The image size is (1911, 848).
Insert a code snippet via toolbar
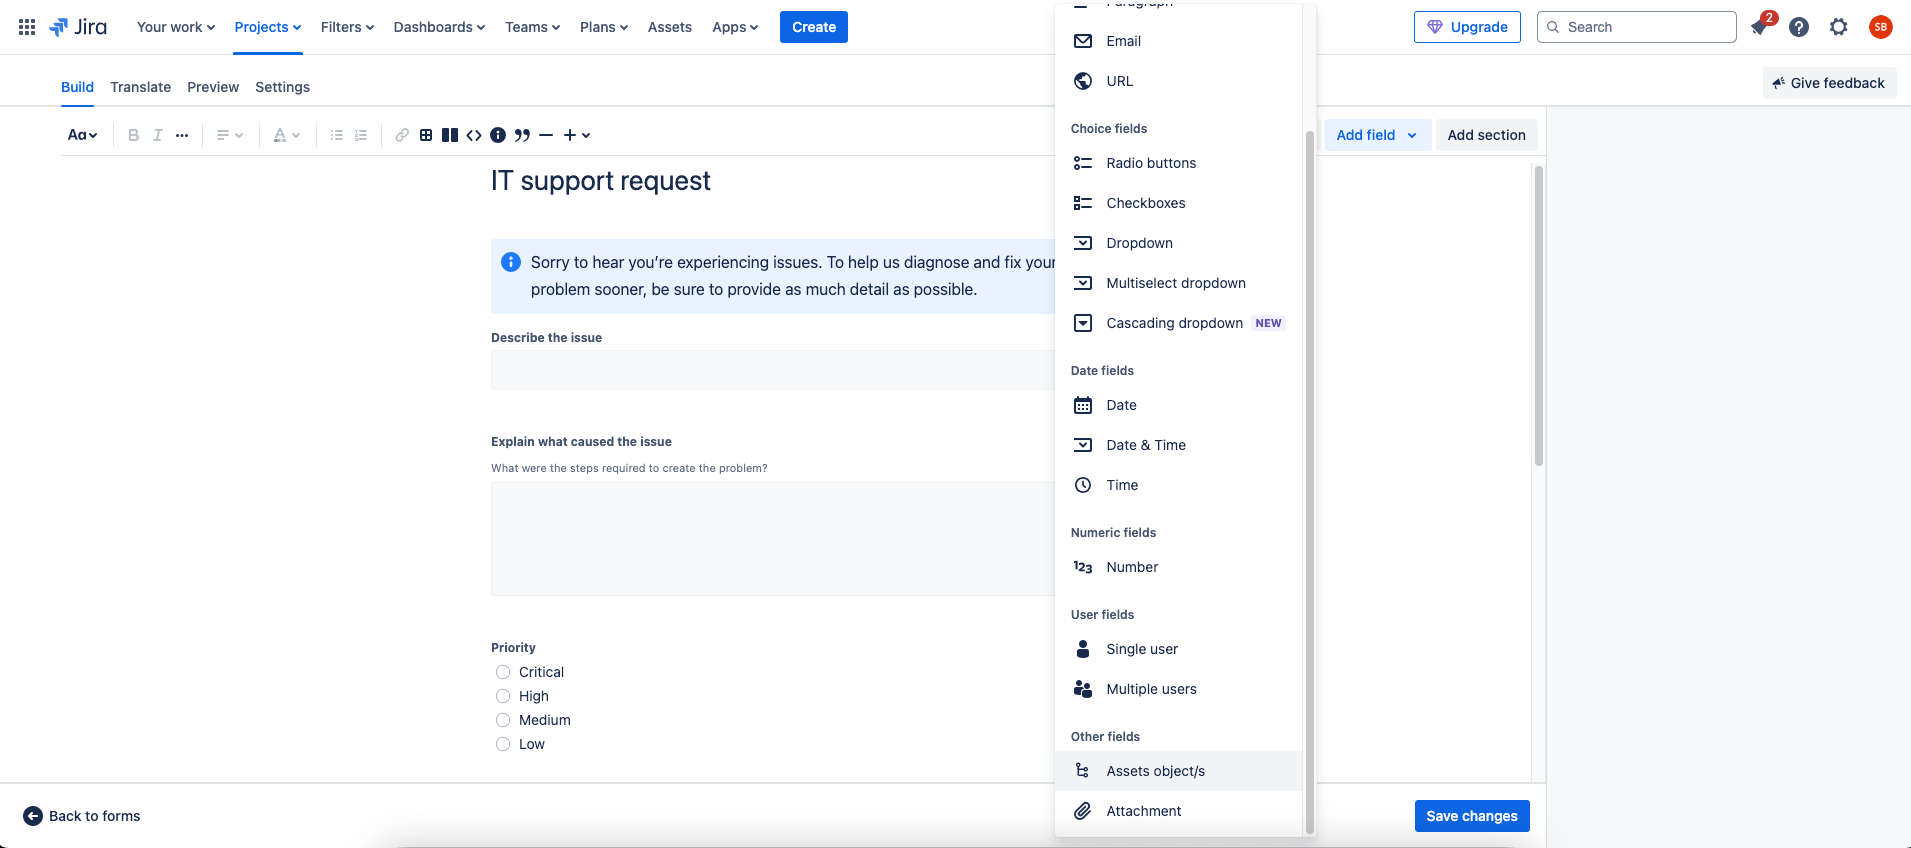pyautogui.click(x=474, y=135)
